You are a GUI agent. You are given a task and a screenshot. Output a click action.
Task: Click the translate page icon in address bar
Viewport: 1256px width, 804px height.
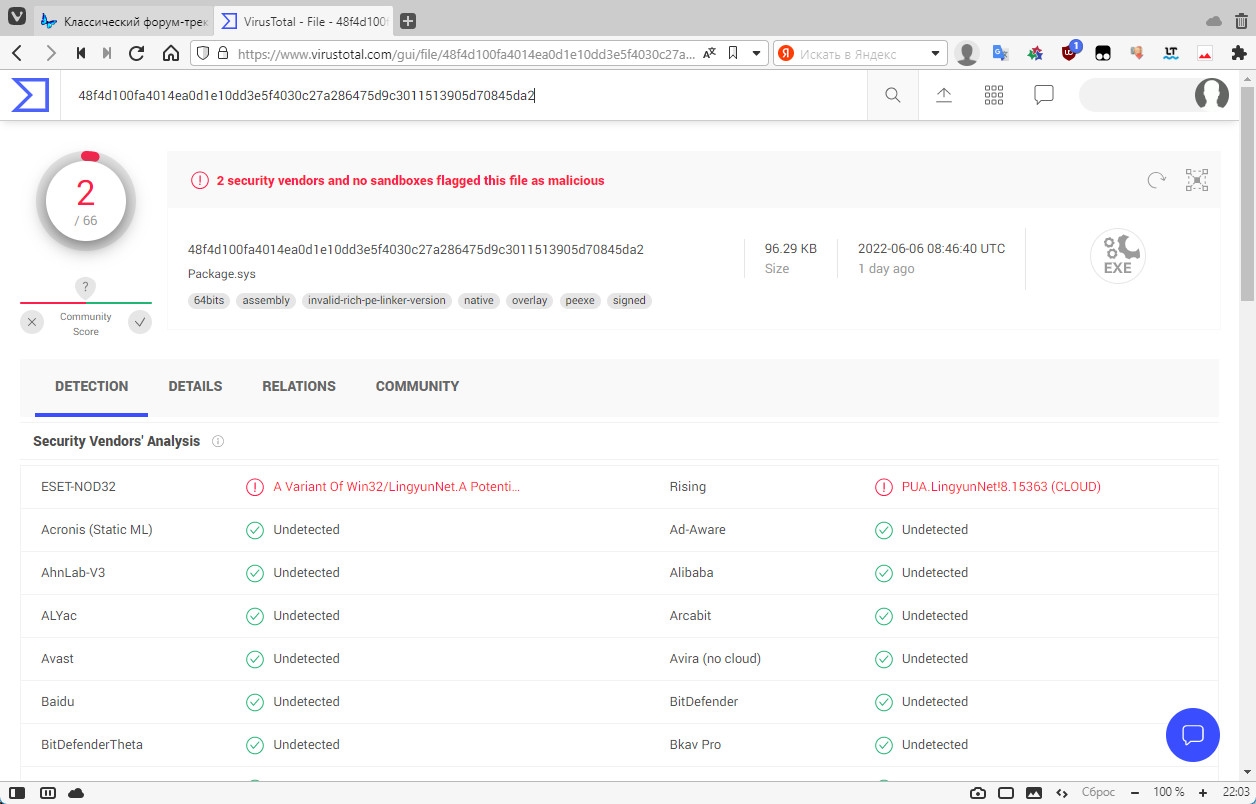click(x=709, y=53)
